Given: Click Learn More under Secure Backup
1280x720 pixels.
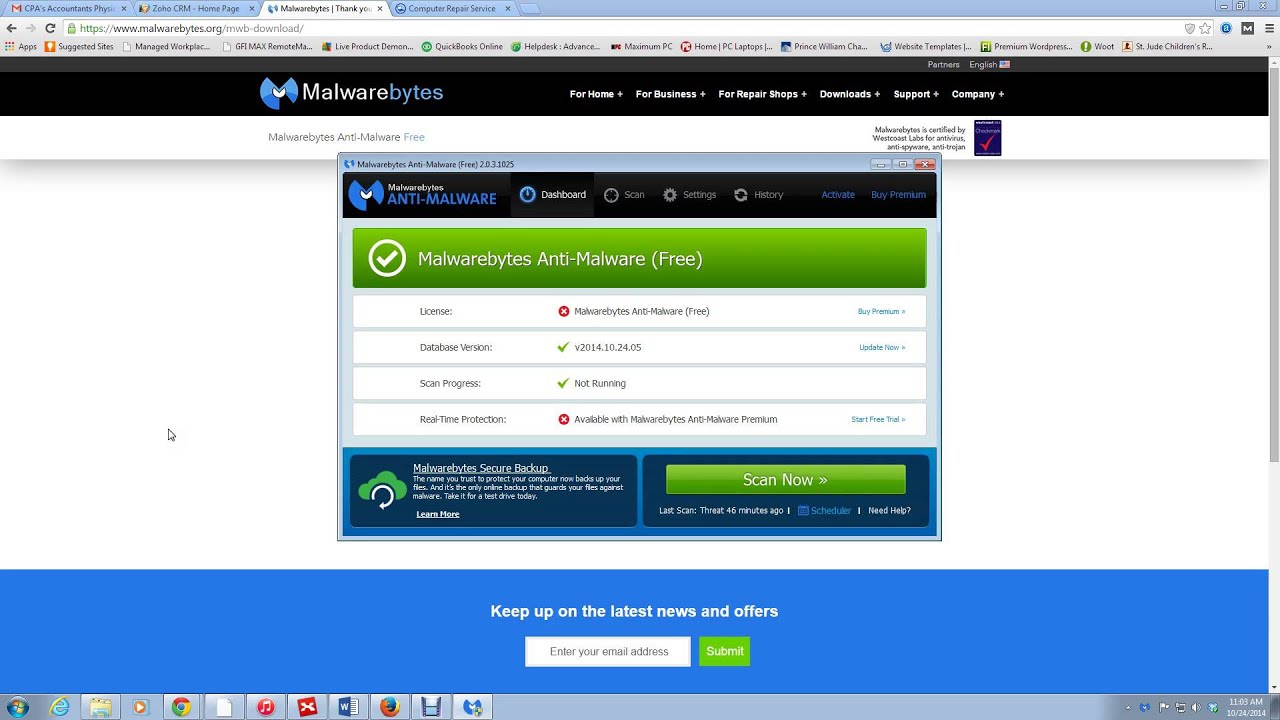Looking at the screenshot, I should [438, 514].
